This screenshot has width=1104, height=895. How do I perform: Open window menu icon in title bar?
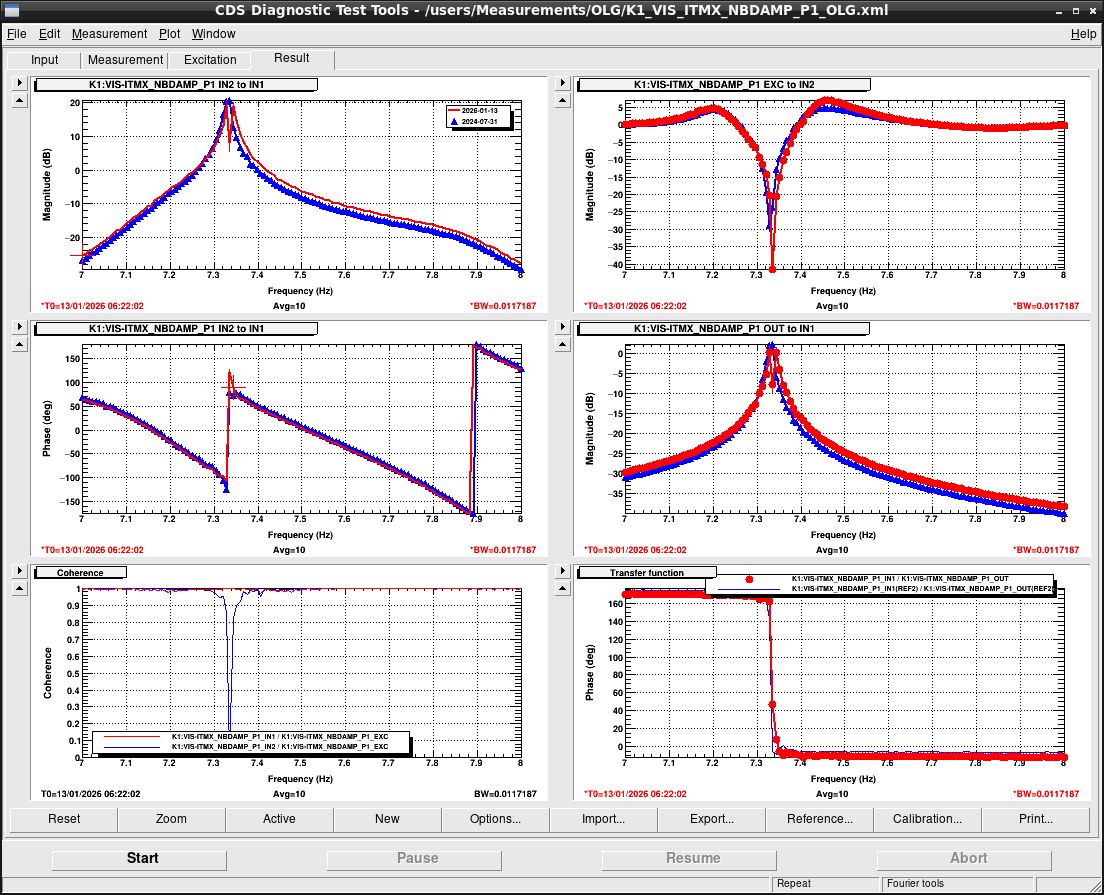[x=12, y=10]
